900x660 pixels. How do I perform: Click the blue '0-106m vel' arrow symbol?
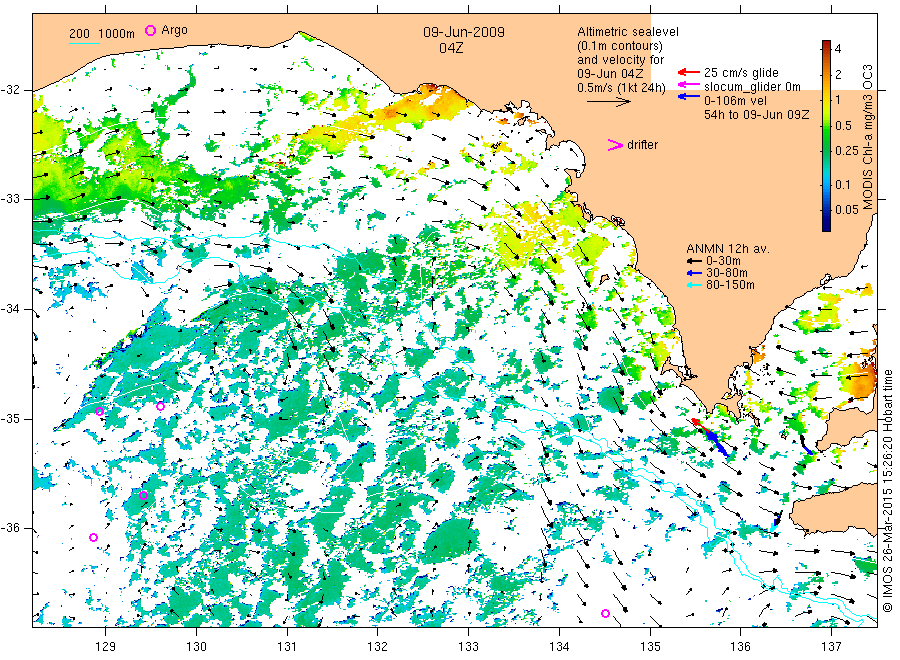(x=689, y=97)
